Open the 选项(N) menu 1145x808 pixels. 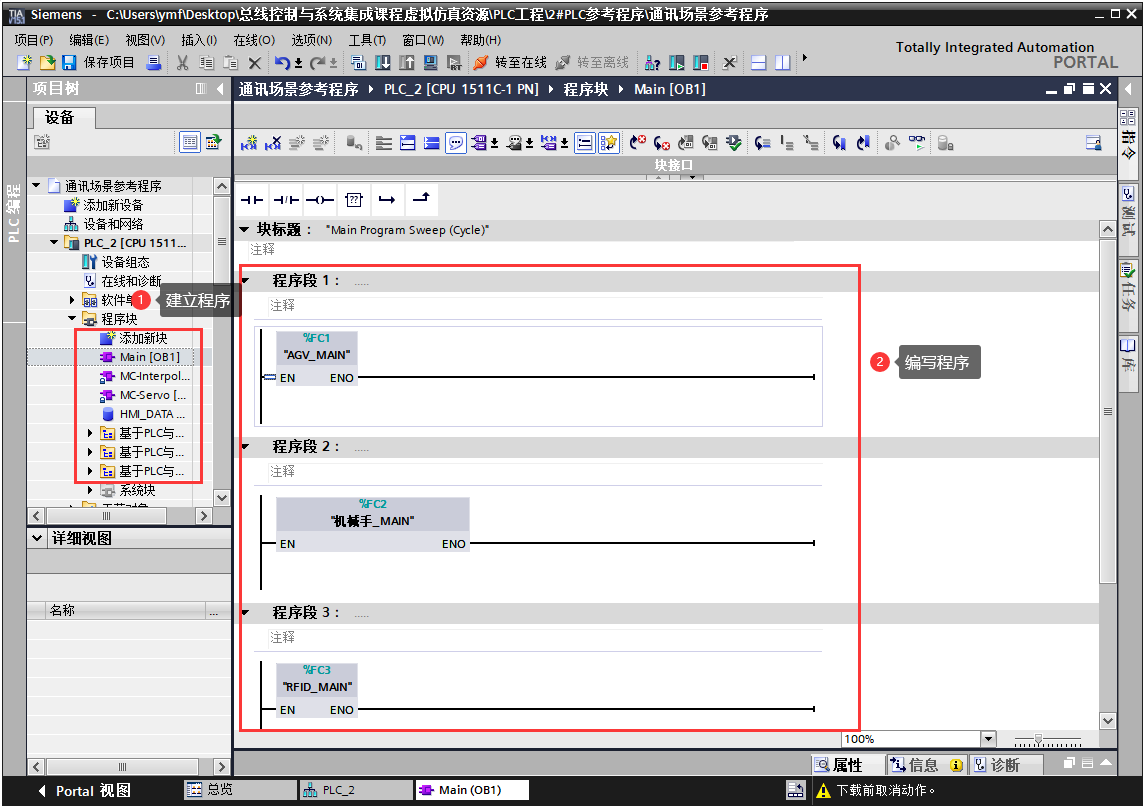tap(312, 40)
